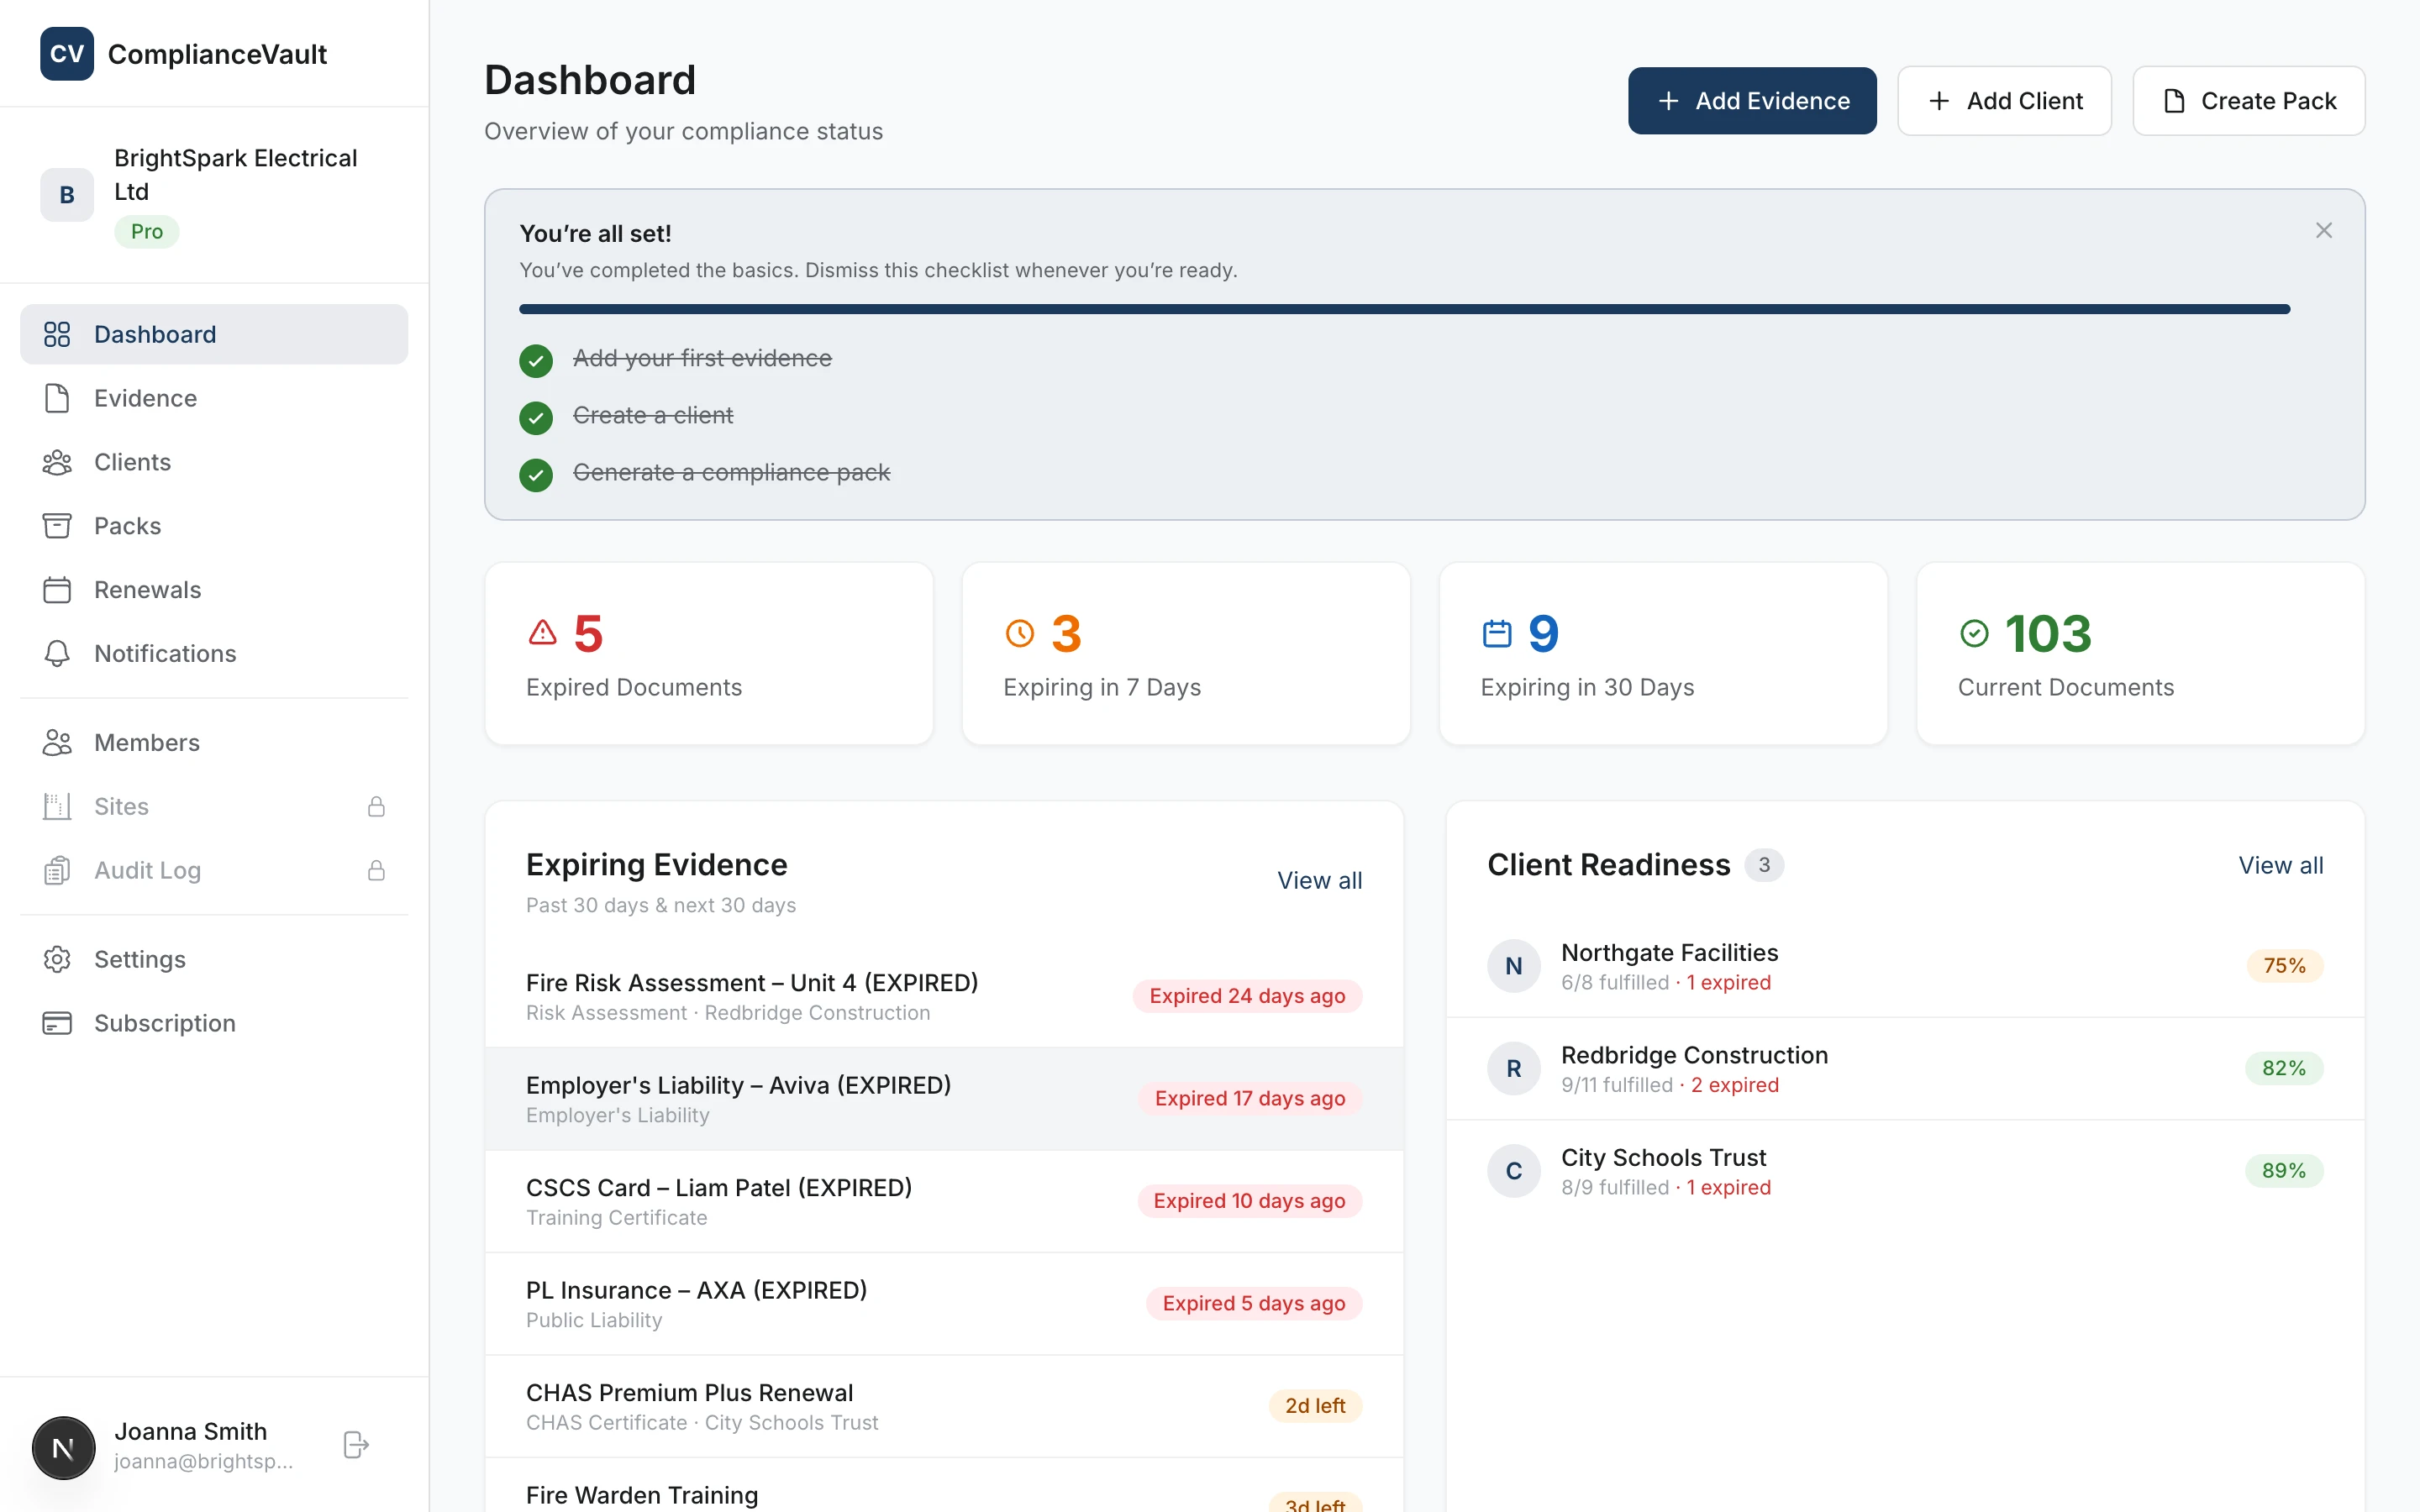Click the lock icon beside Audit Log
Viewport: 2420px width, 1512px height.
click(376, 870)
